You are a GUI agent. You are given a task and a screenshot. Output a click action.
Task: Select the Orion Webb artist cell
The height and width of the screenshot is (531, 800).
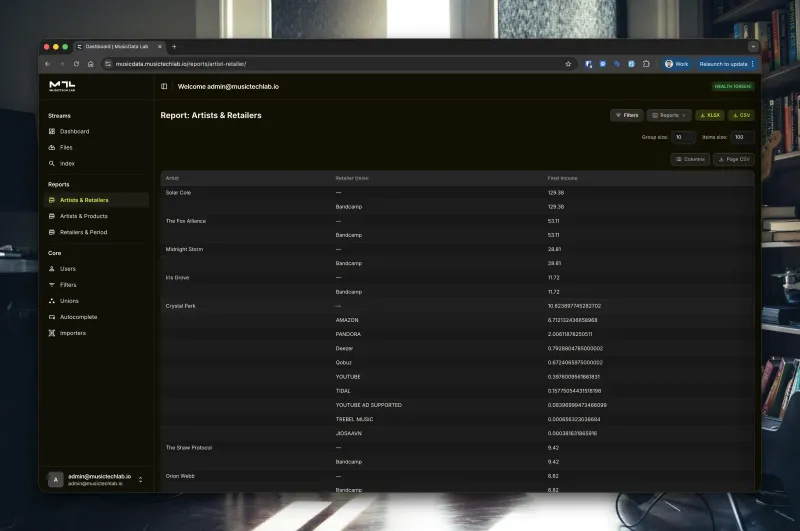(180, 476)
